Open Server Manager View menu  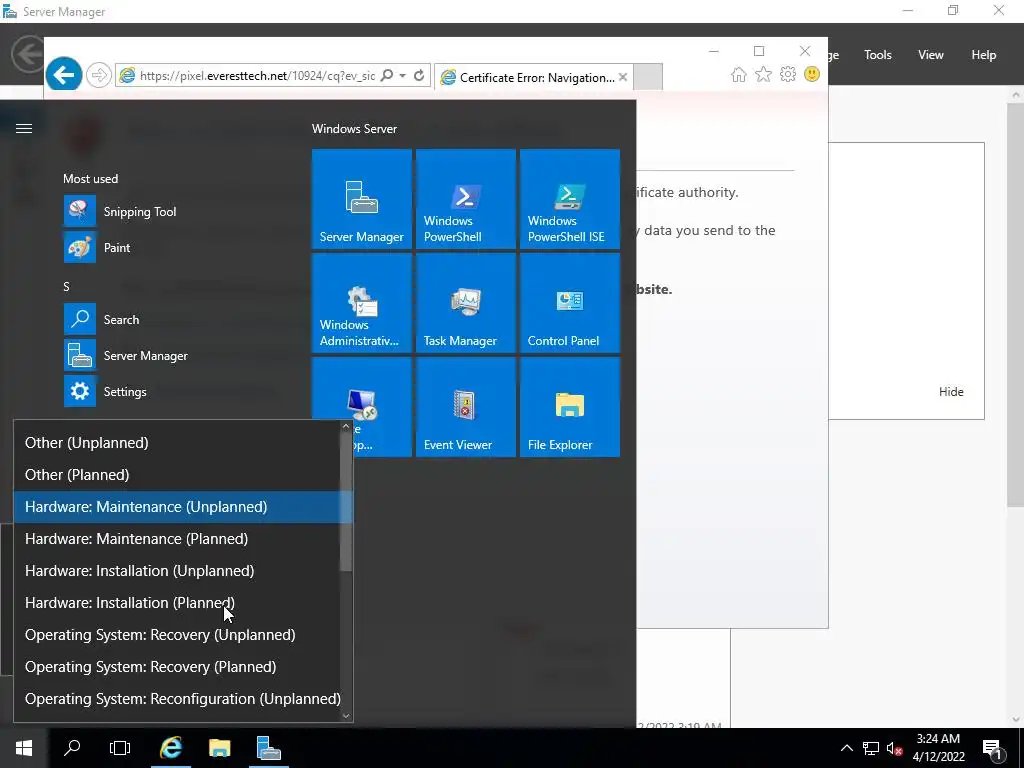(931, 55)
